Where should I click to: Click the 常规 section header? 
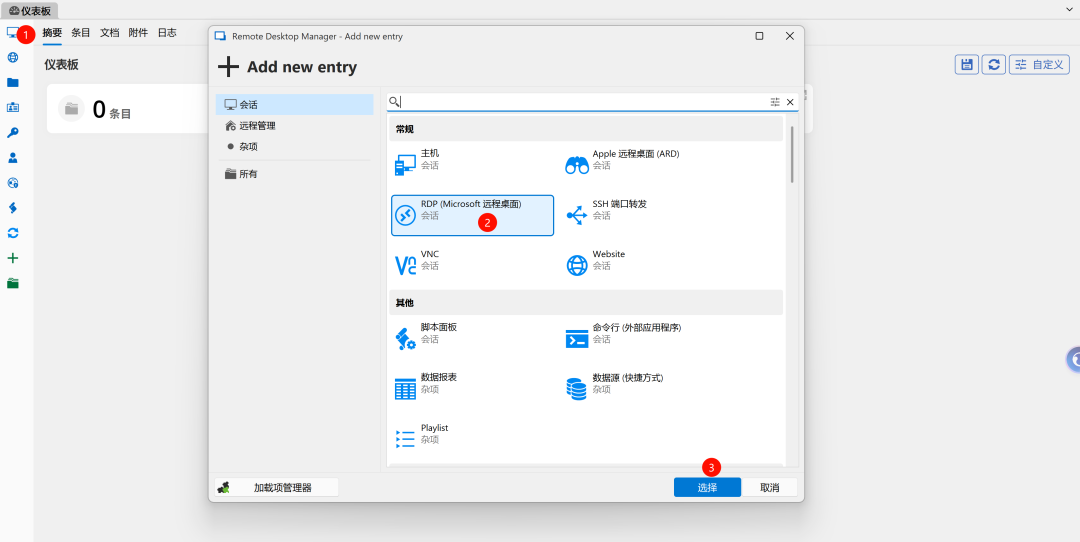tap(585, 129)
